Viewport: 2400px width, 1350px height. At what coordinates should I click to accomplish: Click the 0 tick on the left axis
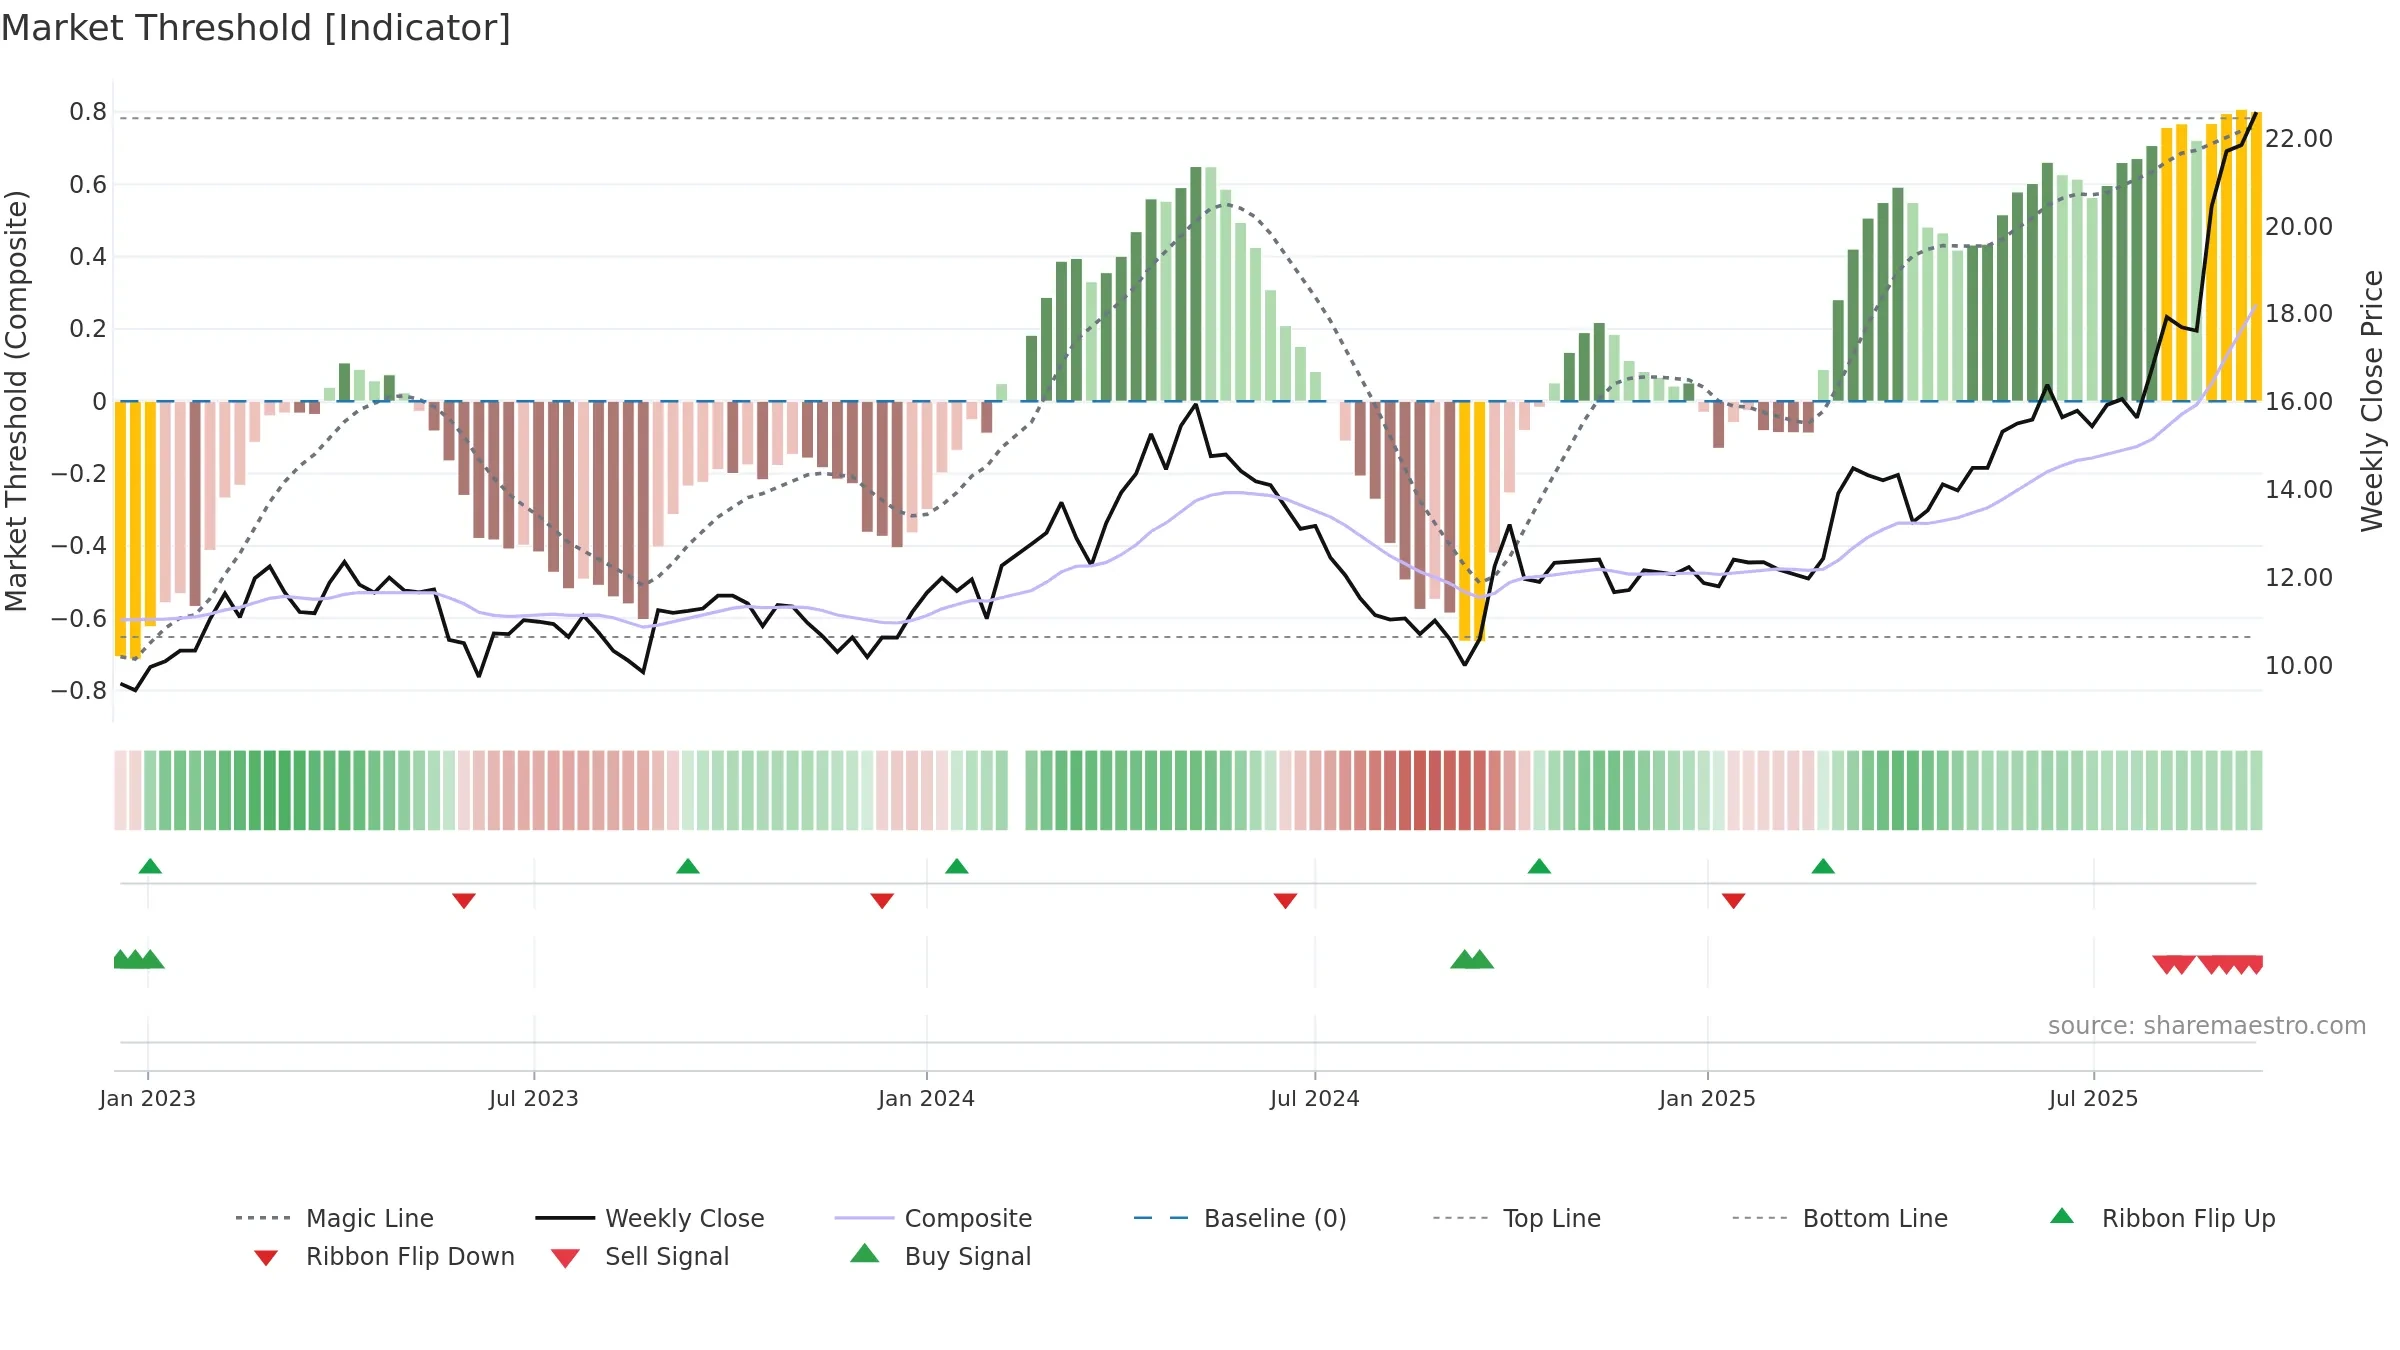tap(99, 401)
